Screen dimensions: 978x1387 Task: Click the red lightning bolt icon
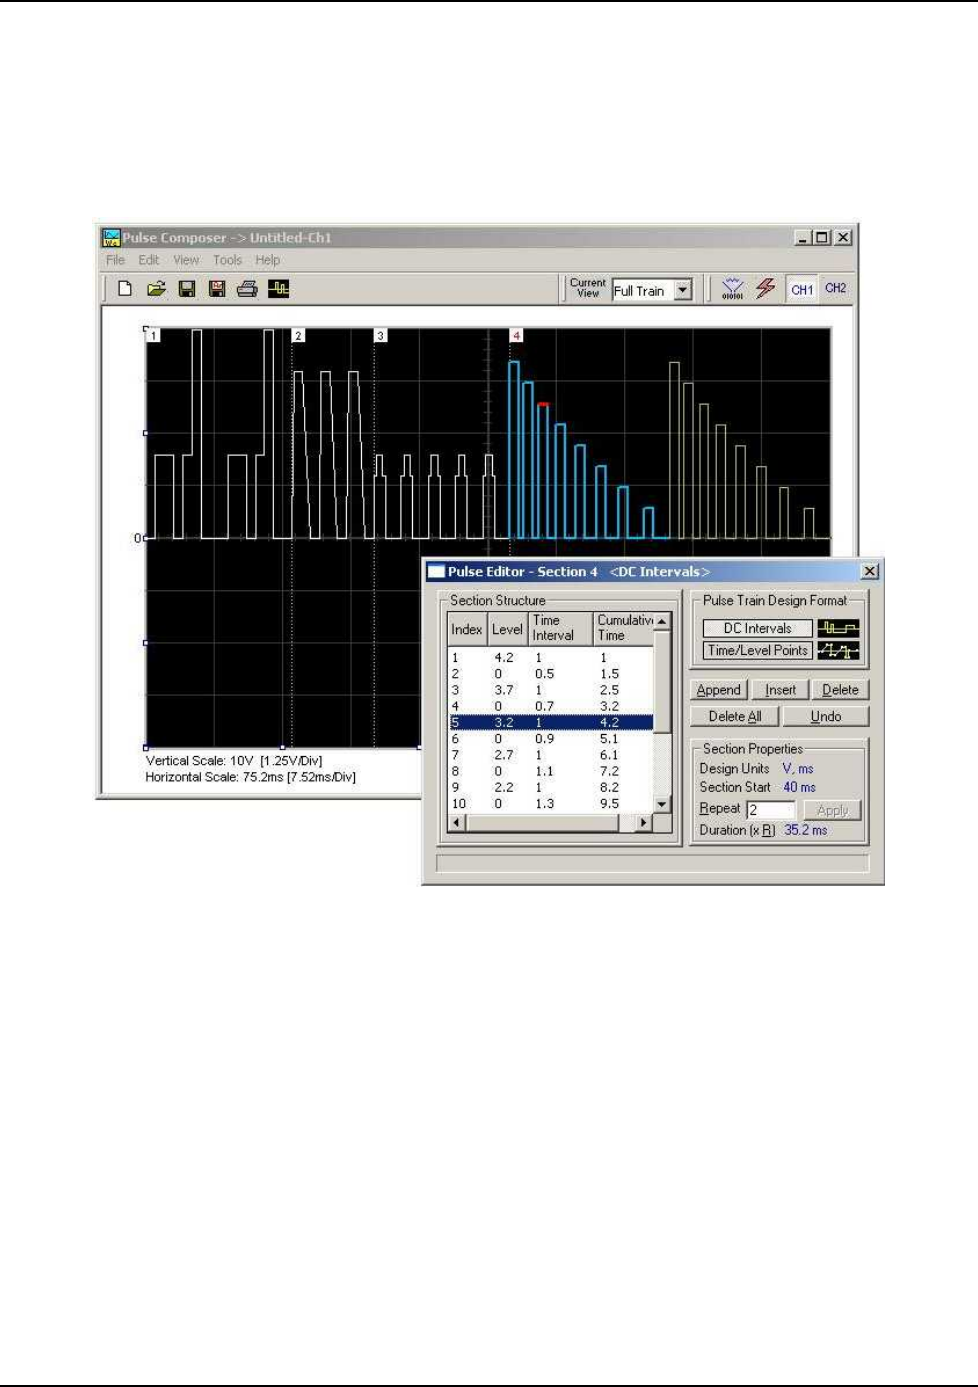pos(766,289)
